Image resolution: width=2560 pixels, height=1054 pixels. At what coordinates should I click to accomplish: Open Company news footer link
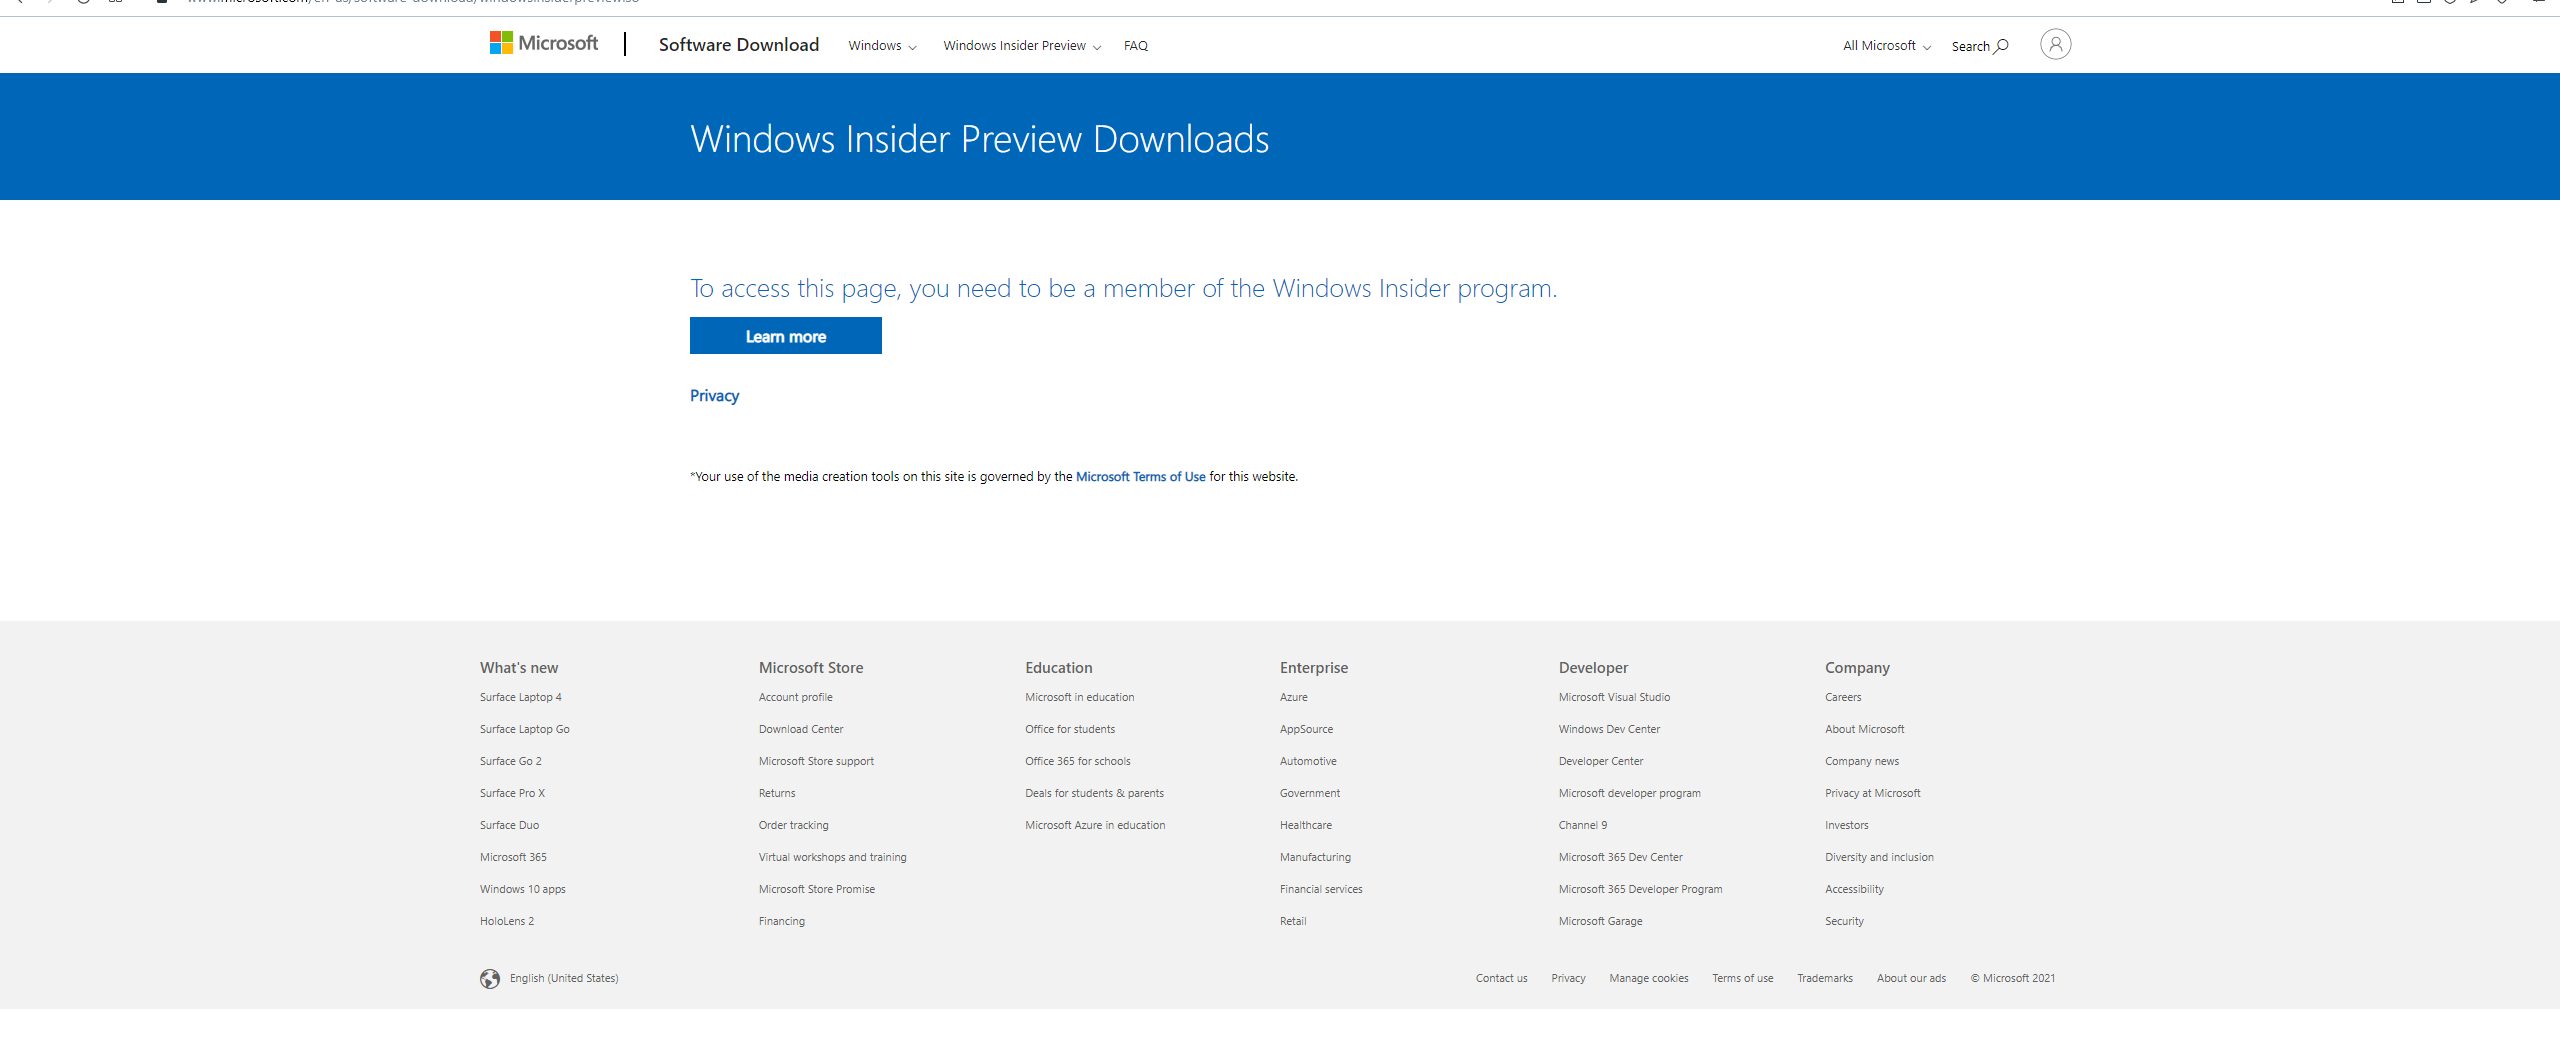(1862, 762)
